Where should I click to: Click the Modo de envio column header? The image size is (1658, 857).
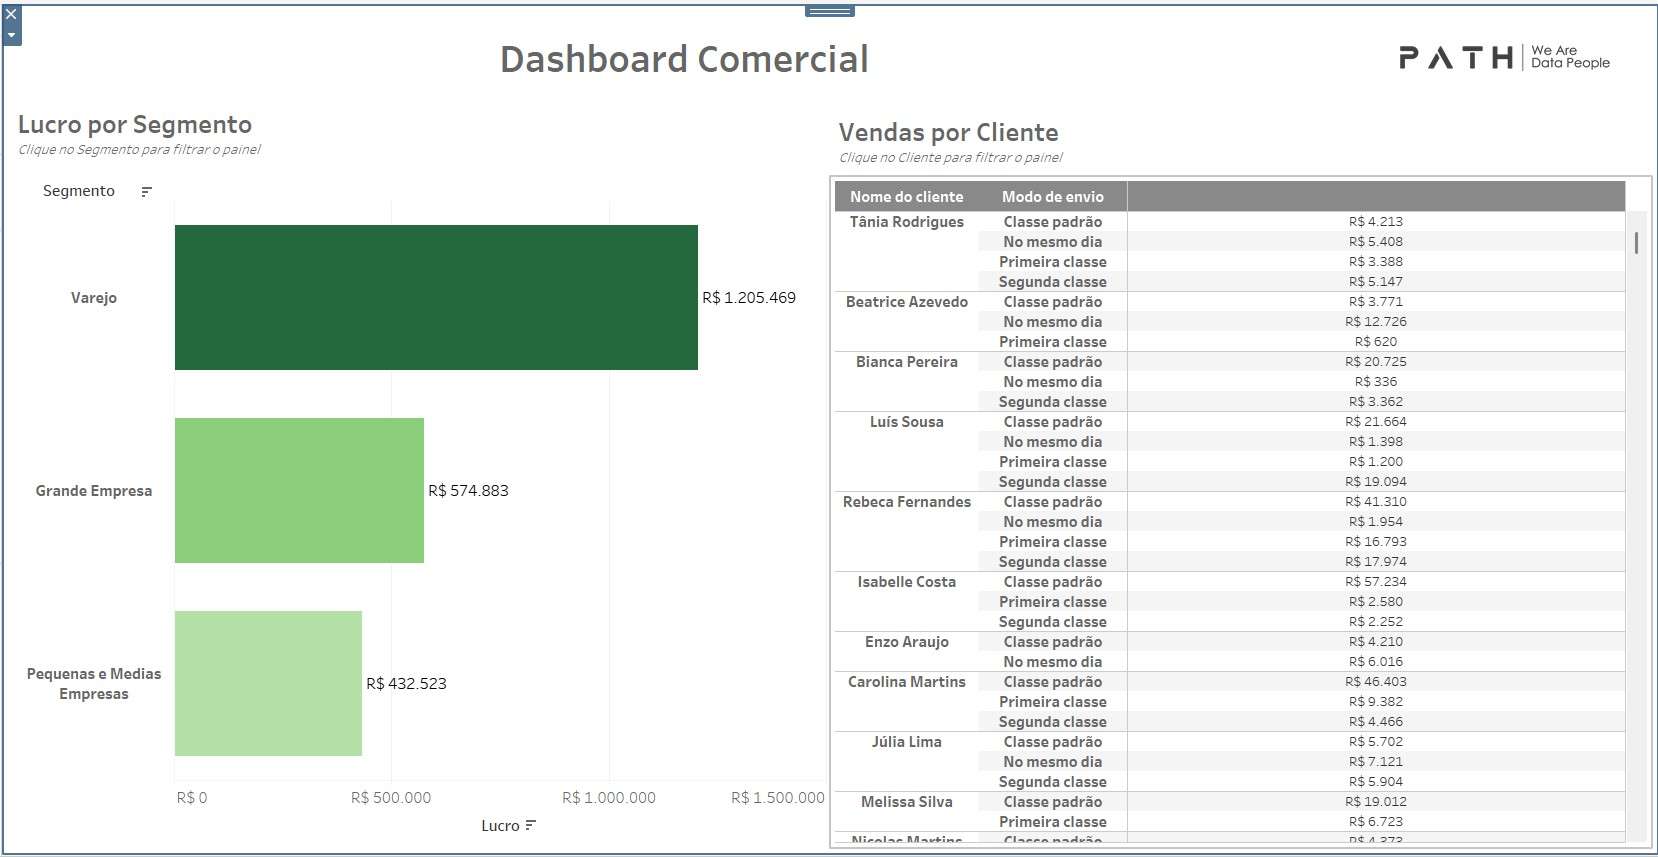1052,197
